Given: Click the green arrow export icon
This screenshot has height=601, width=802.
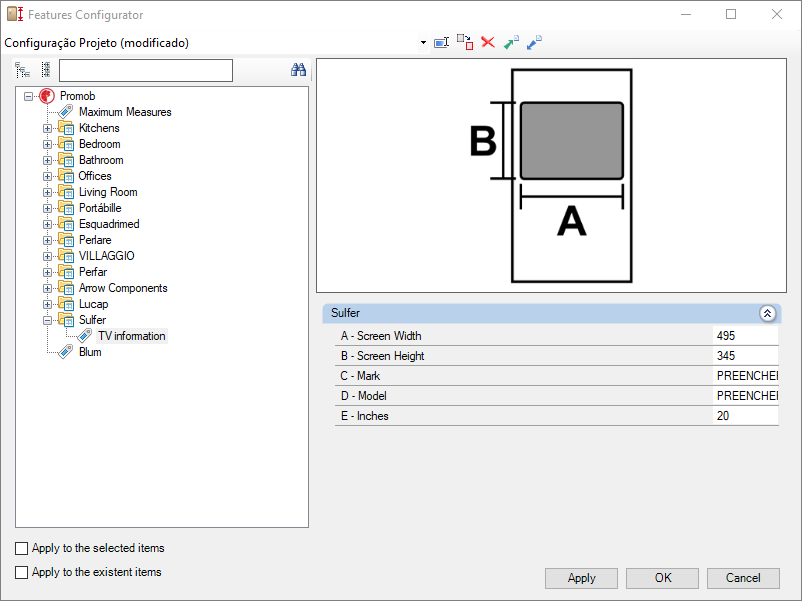Looking at the screenshot, I should click(x=511, y=42).
